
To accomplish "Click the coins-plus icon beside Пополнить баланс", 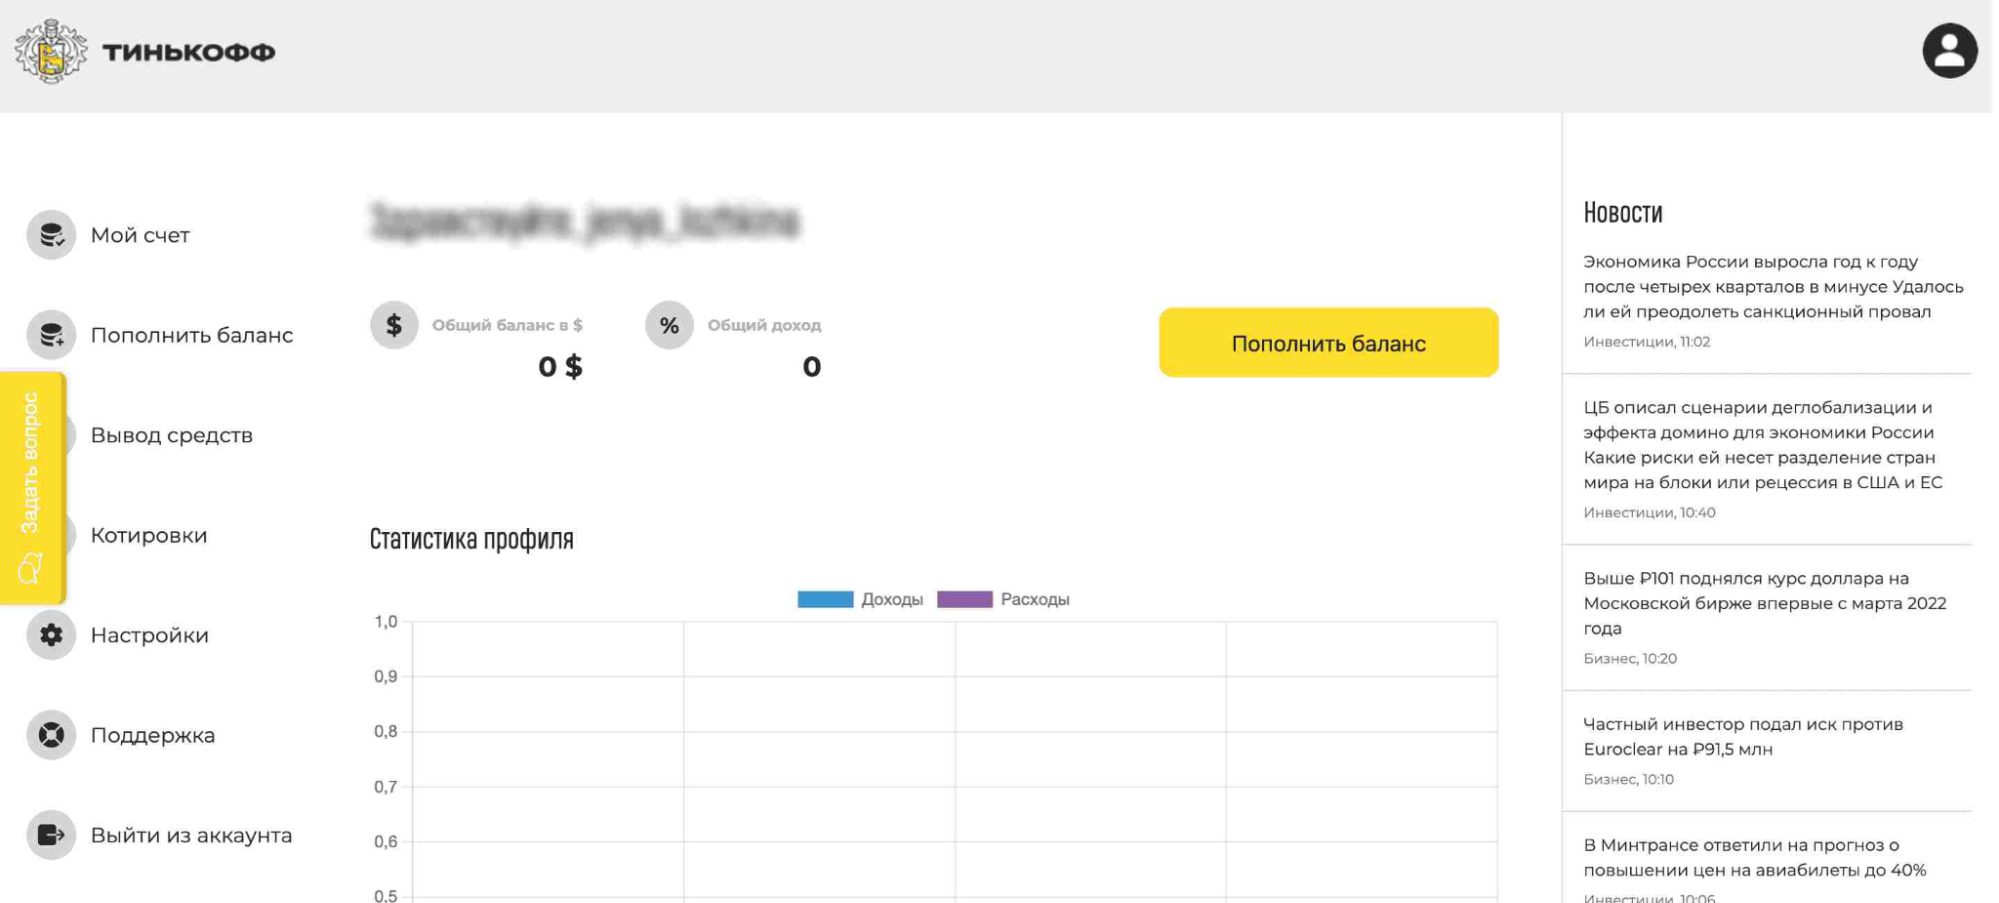I will [x=51, y=335].
